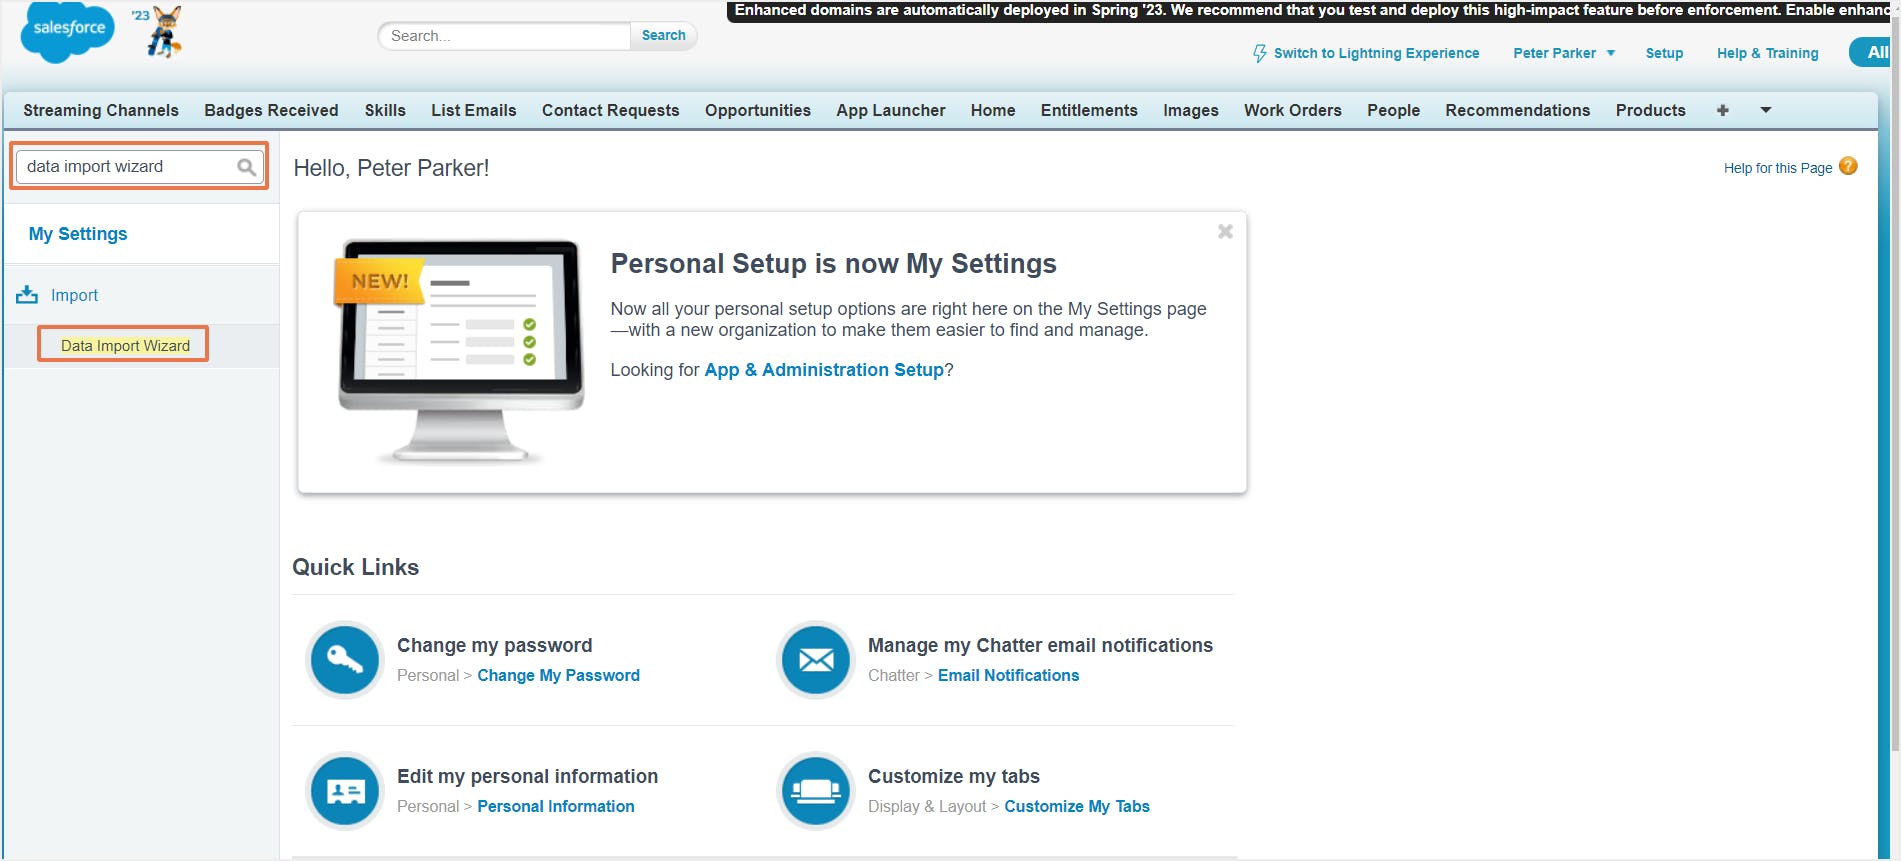Open the People tab

1394,110
